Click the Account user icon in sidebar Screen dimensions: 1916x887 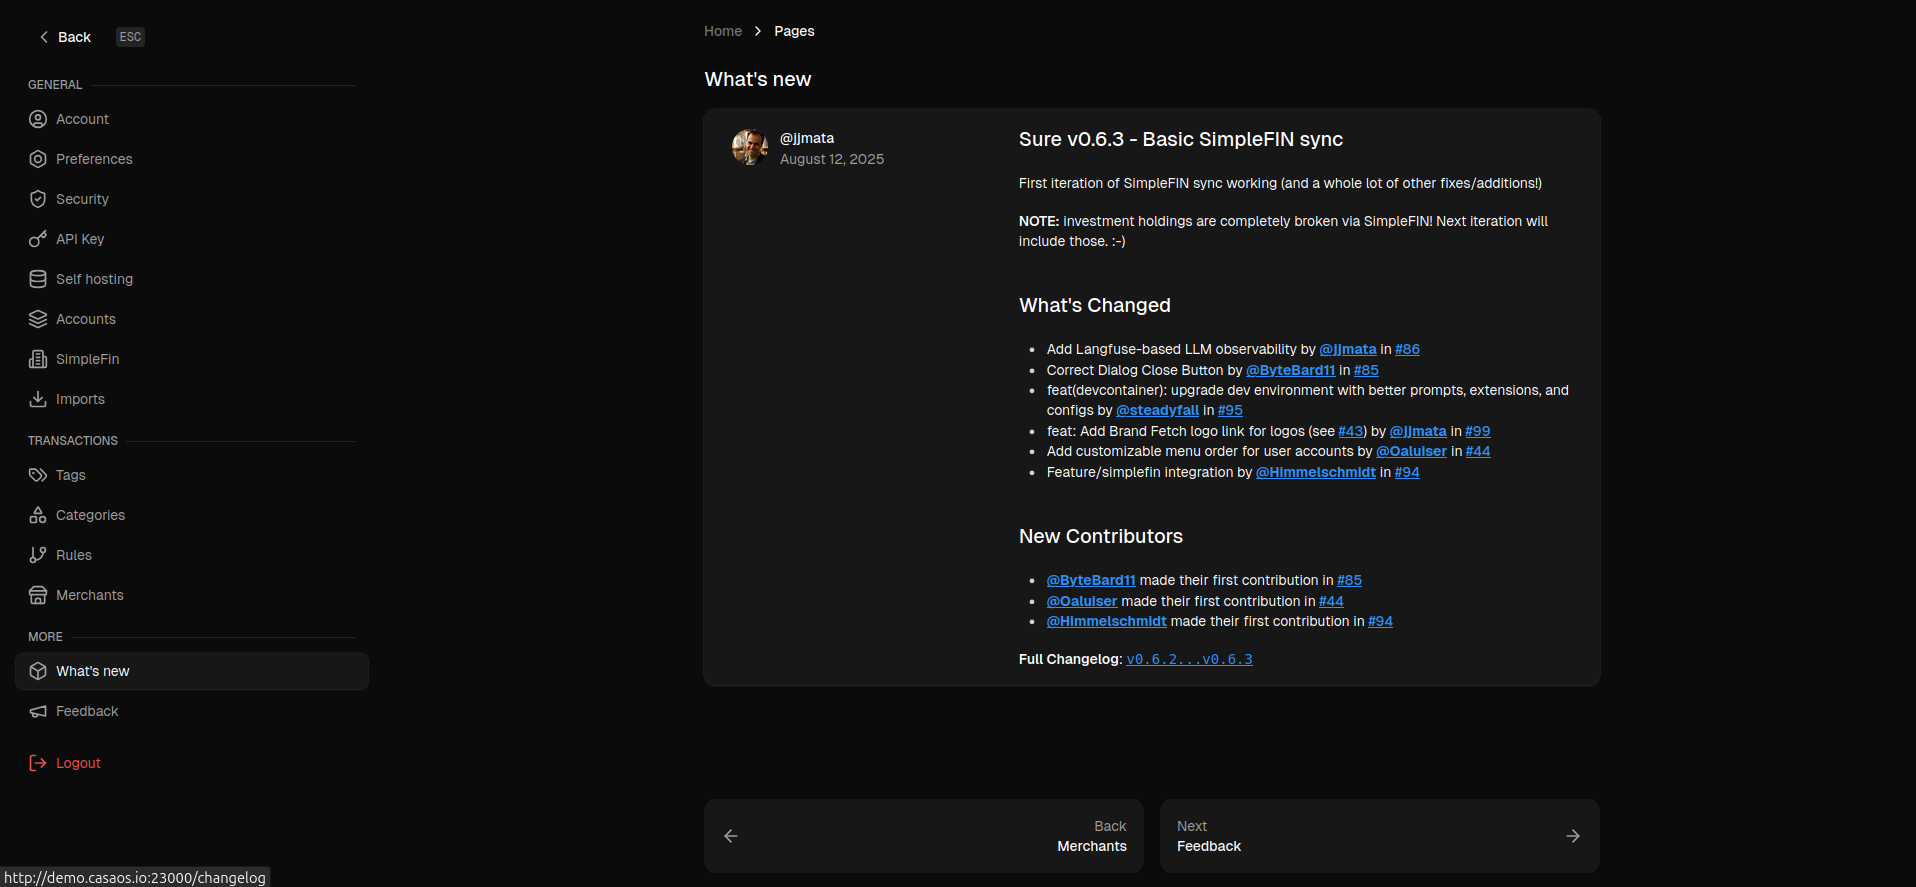coord(38,119)
